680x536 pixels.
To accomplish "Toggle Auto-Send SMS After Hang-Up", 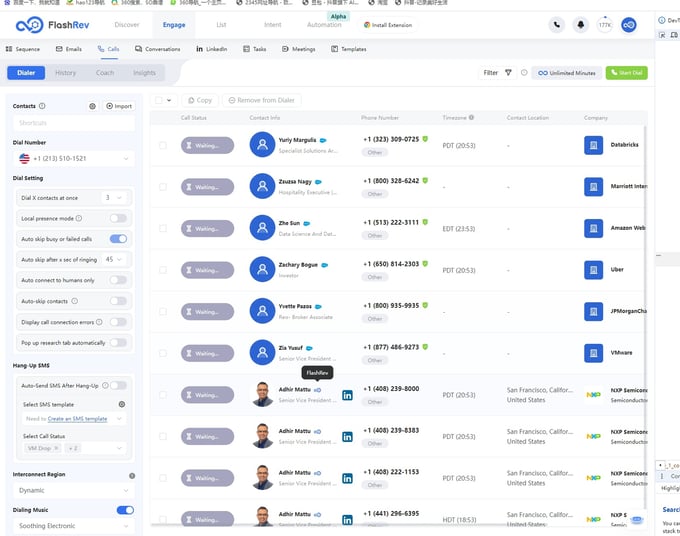I will pos(118,386).
